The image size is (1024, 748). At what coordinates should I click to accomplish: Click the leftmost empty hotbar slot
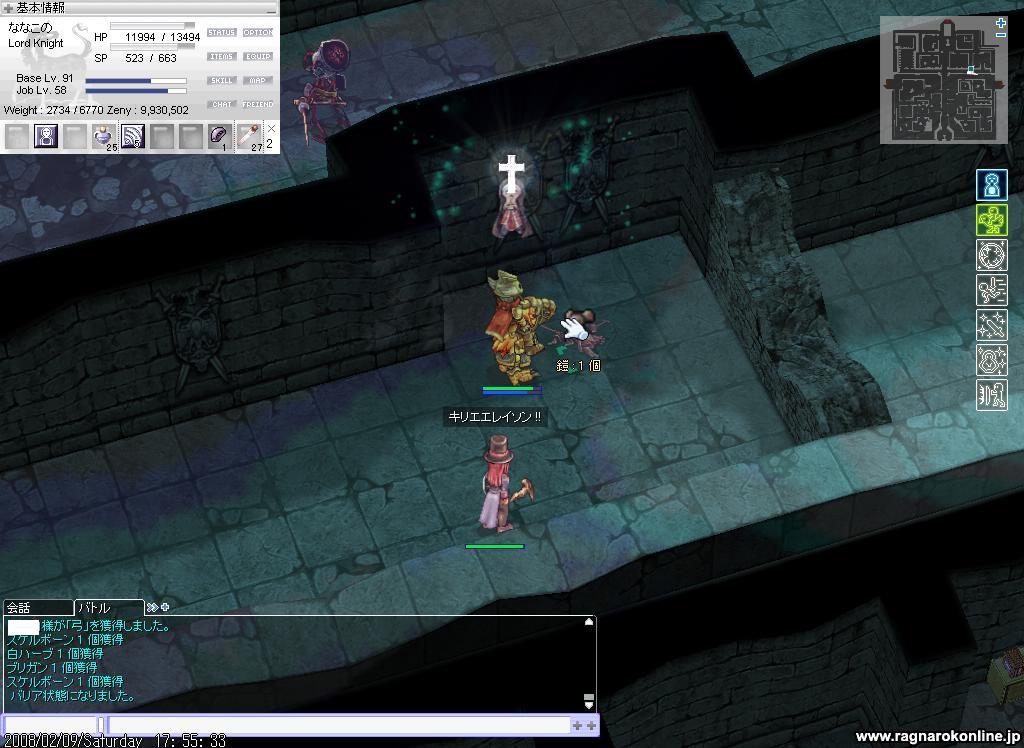click(17, 137)
